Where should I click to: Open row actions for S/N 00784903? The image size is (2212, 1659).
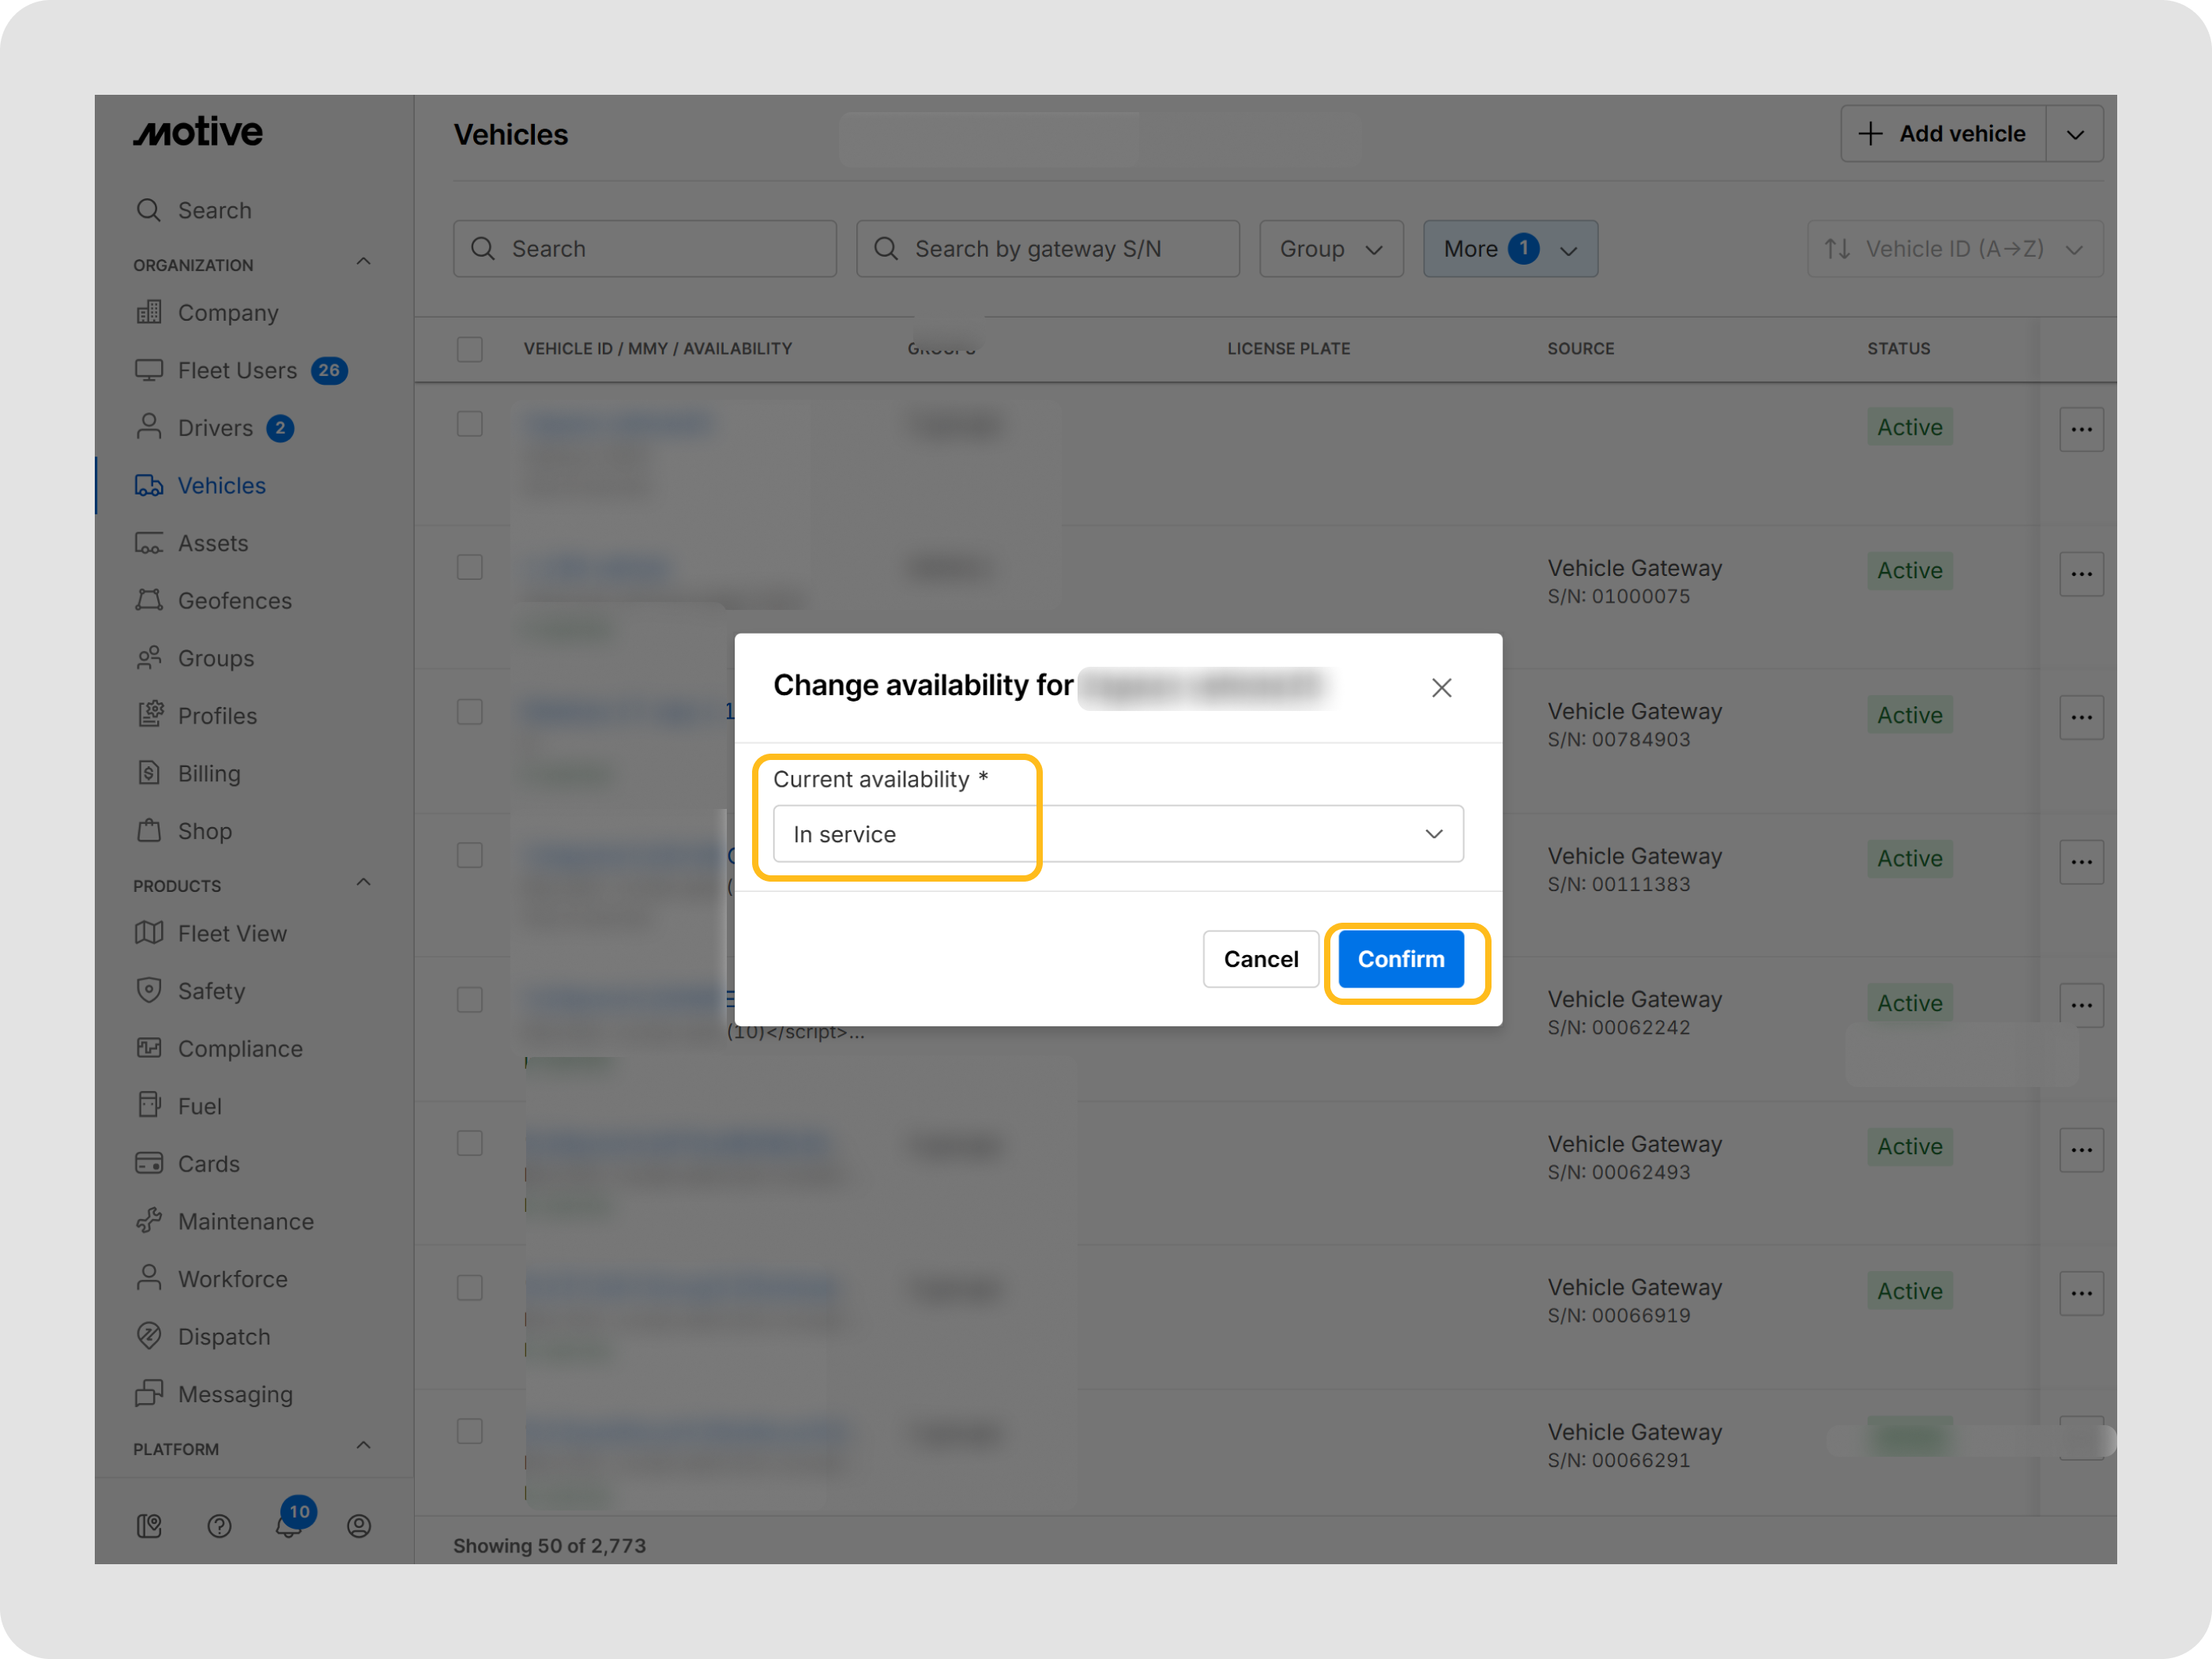point(2082,718)
